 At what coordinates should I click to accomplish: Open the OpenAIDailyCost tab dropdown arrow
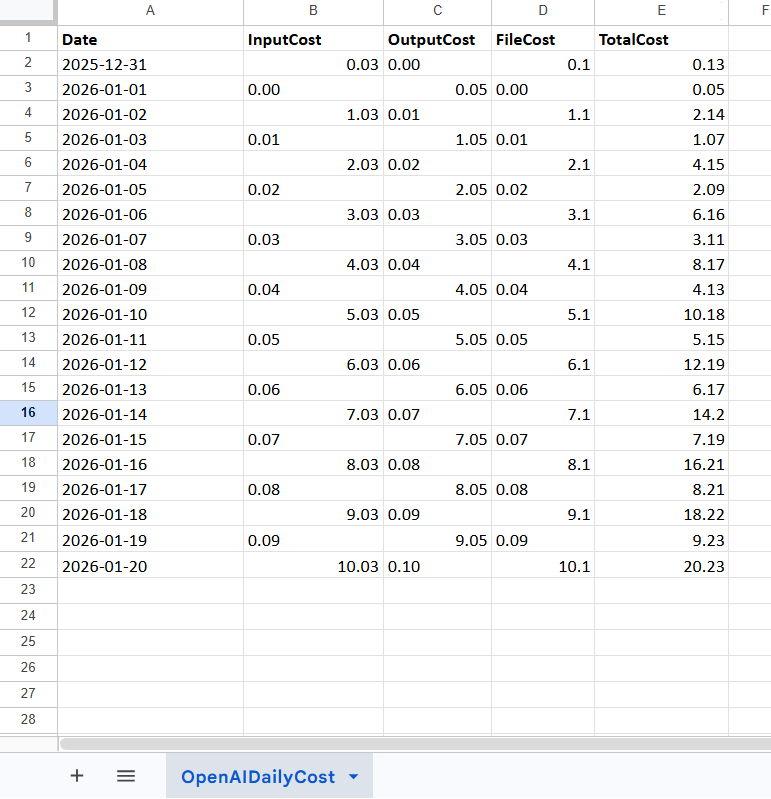click(x=354, y=777)
